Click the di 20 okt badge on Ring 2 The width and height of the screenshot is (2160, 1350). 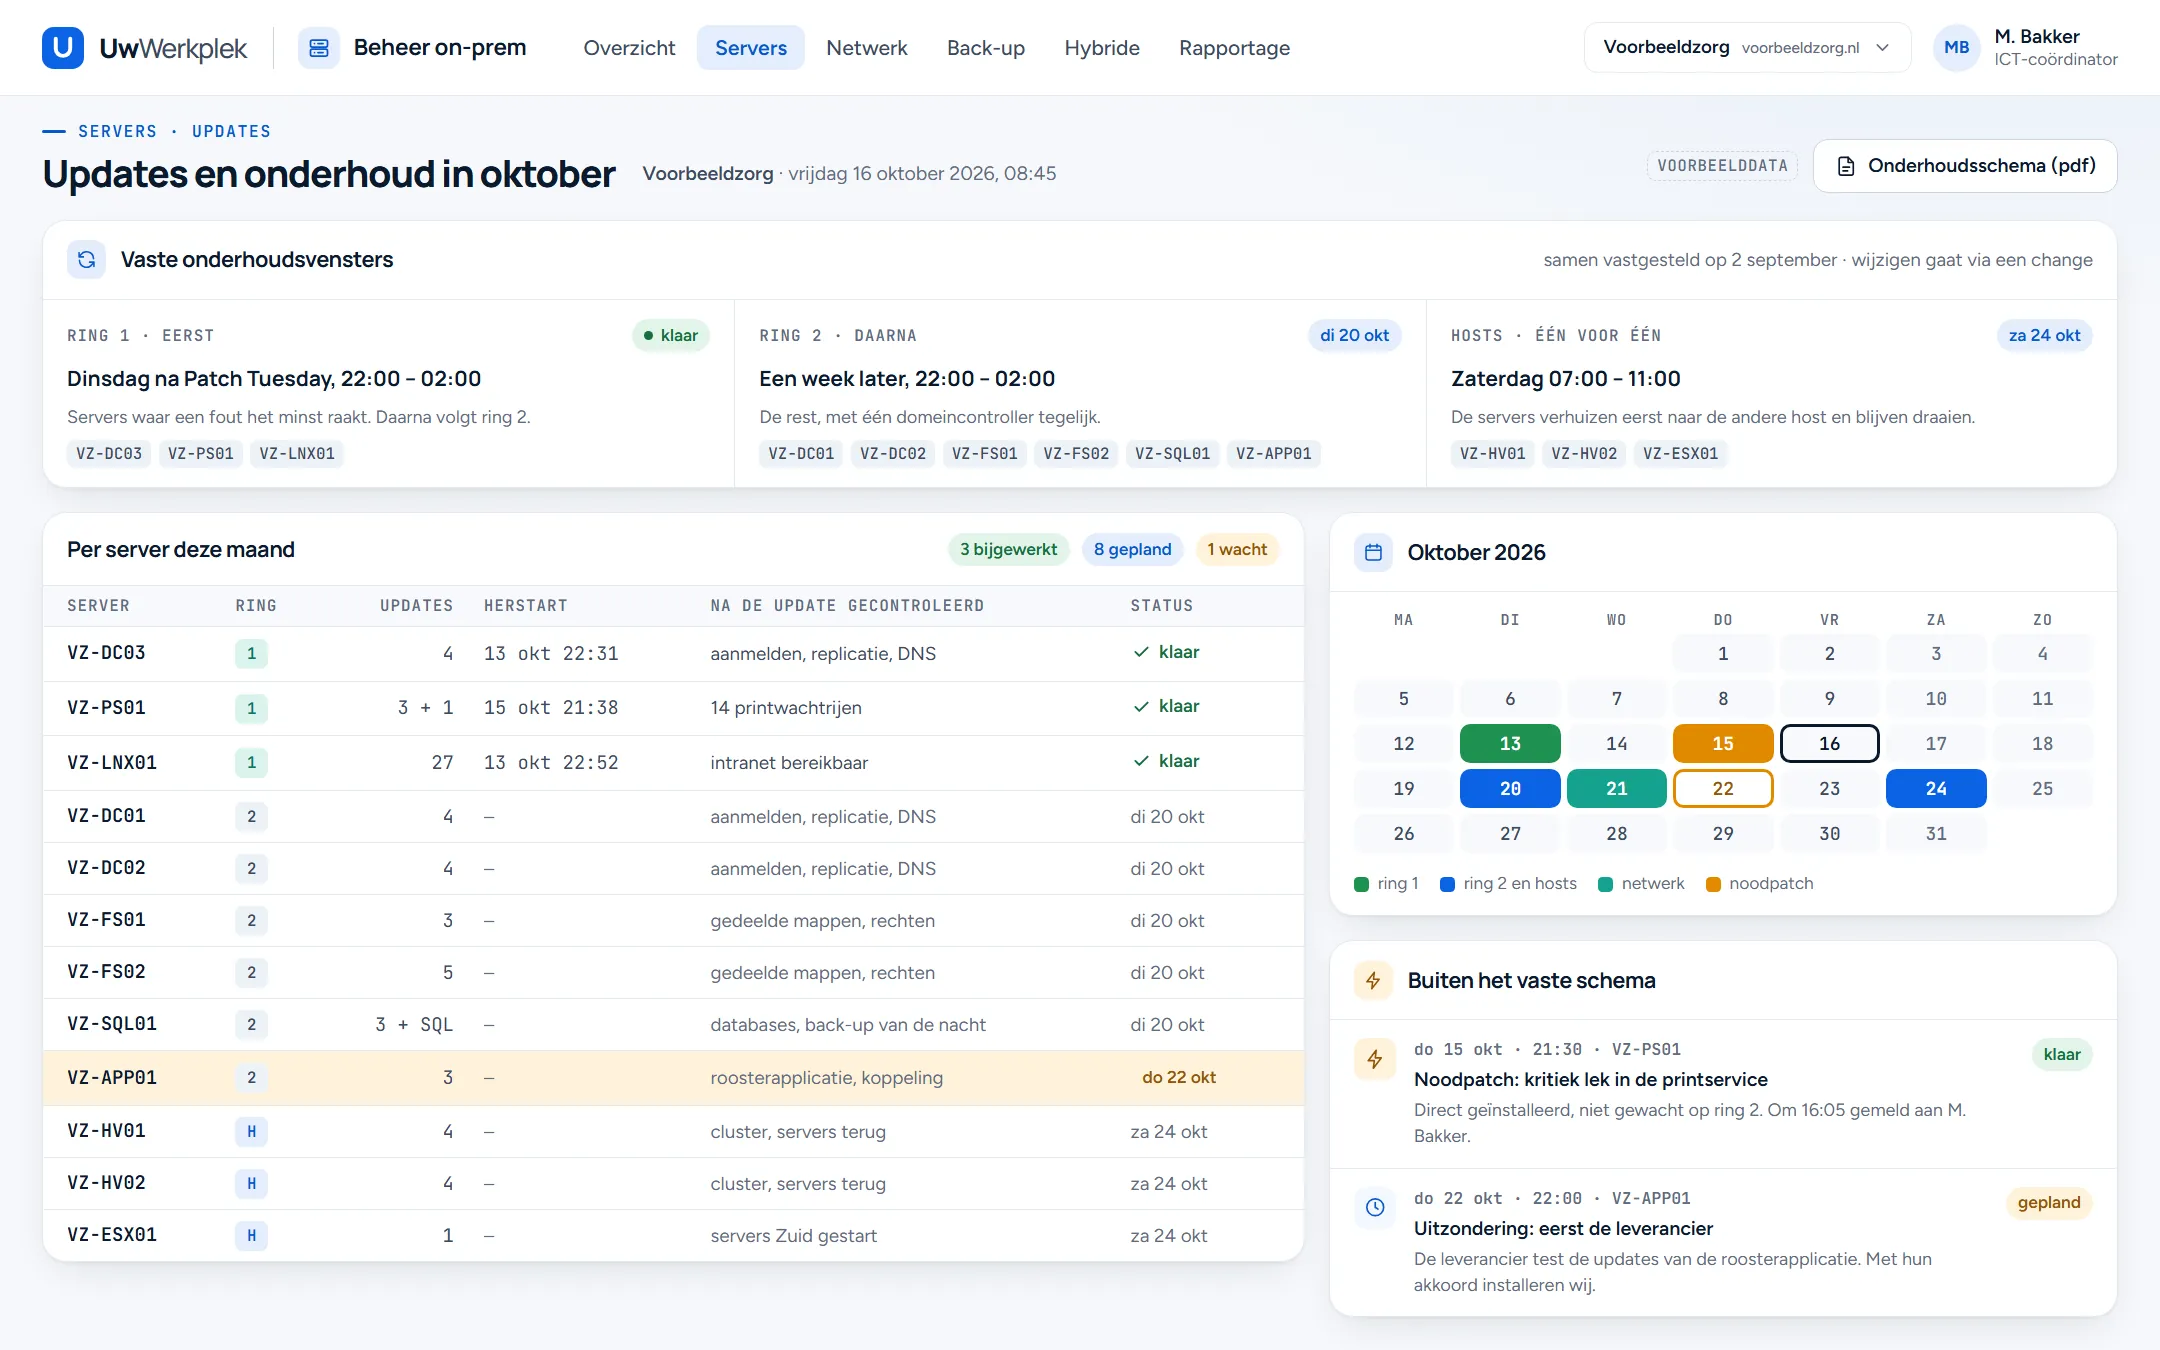point(1354,335)
